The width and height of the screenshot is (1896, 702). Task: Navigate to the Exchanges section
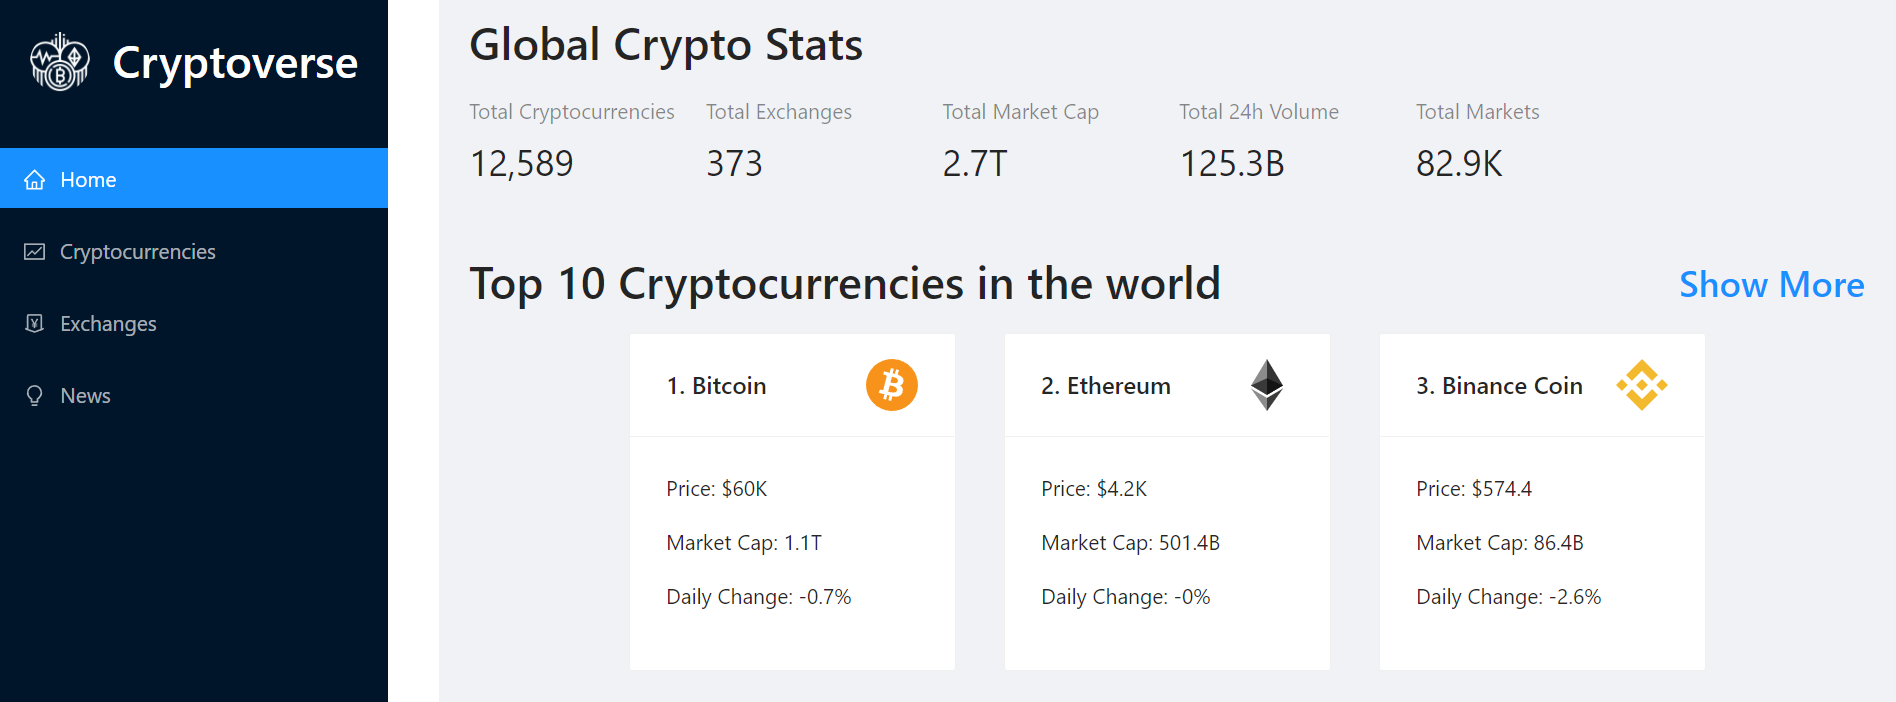coord(108,324)
